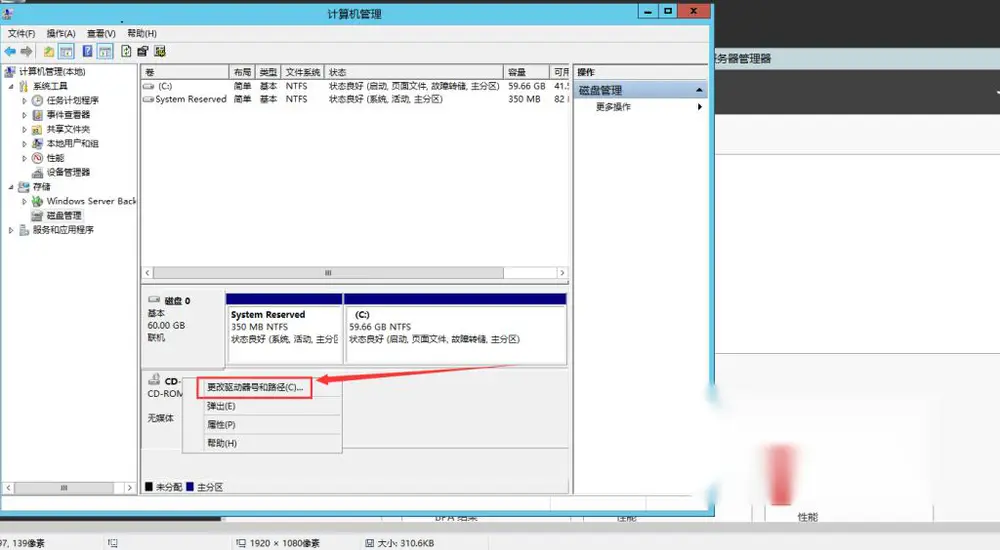
Task: Sort by the 容量 column header
Action: (x=526, y=72)
